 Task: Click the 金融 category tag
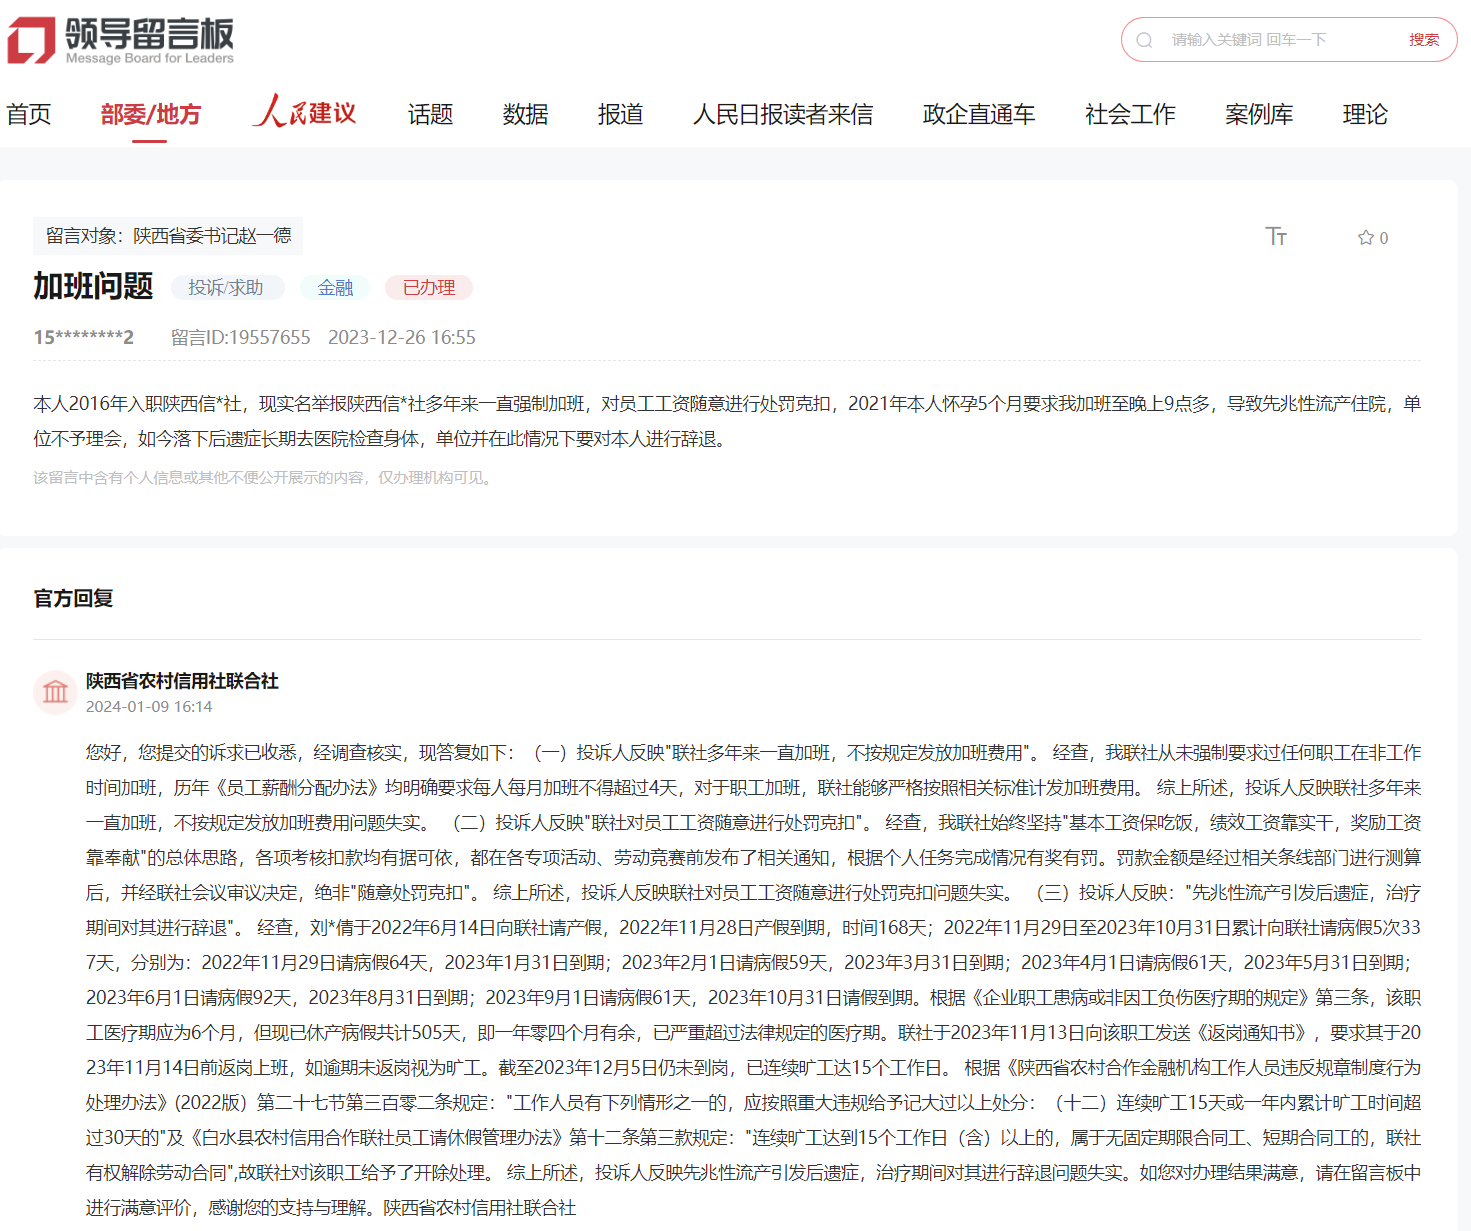click(335, 288)
